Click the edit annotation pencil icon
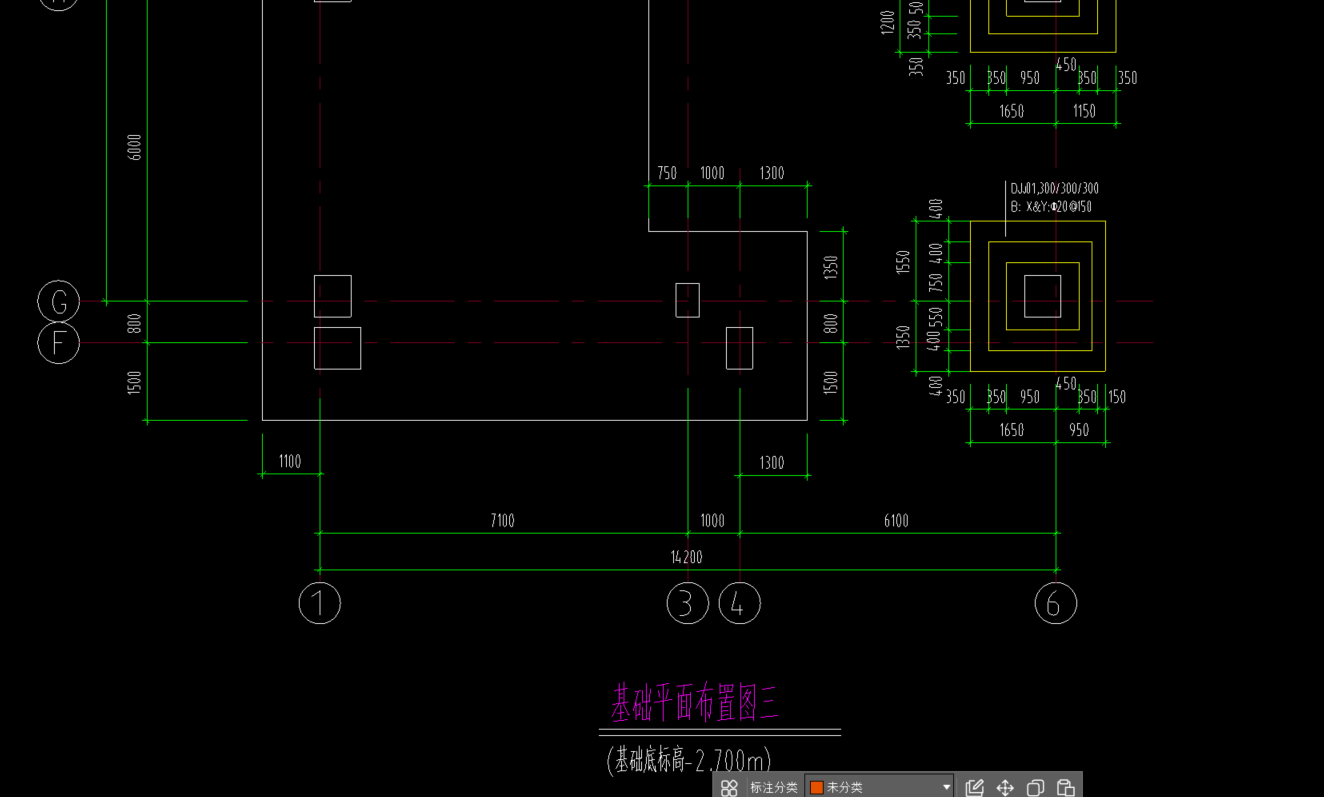Screen dimensions: 1324x797 click(975, 788)
